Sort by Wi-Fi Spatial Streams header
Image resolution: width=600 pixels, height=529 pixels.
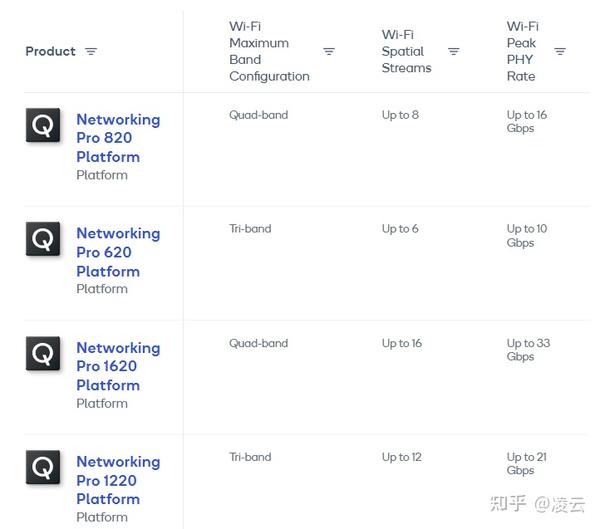pyautogui.click(x=406, y=51)
